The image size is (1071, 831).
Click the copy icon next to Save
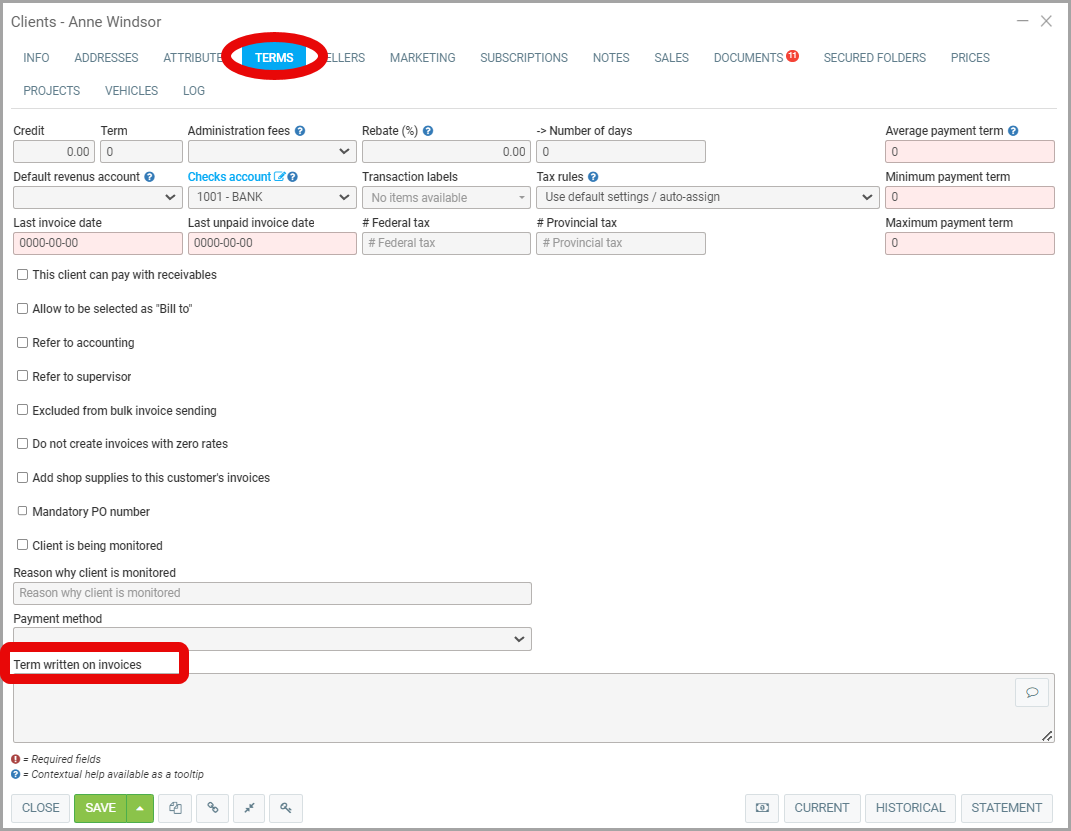coord(175,808)
